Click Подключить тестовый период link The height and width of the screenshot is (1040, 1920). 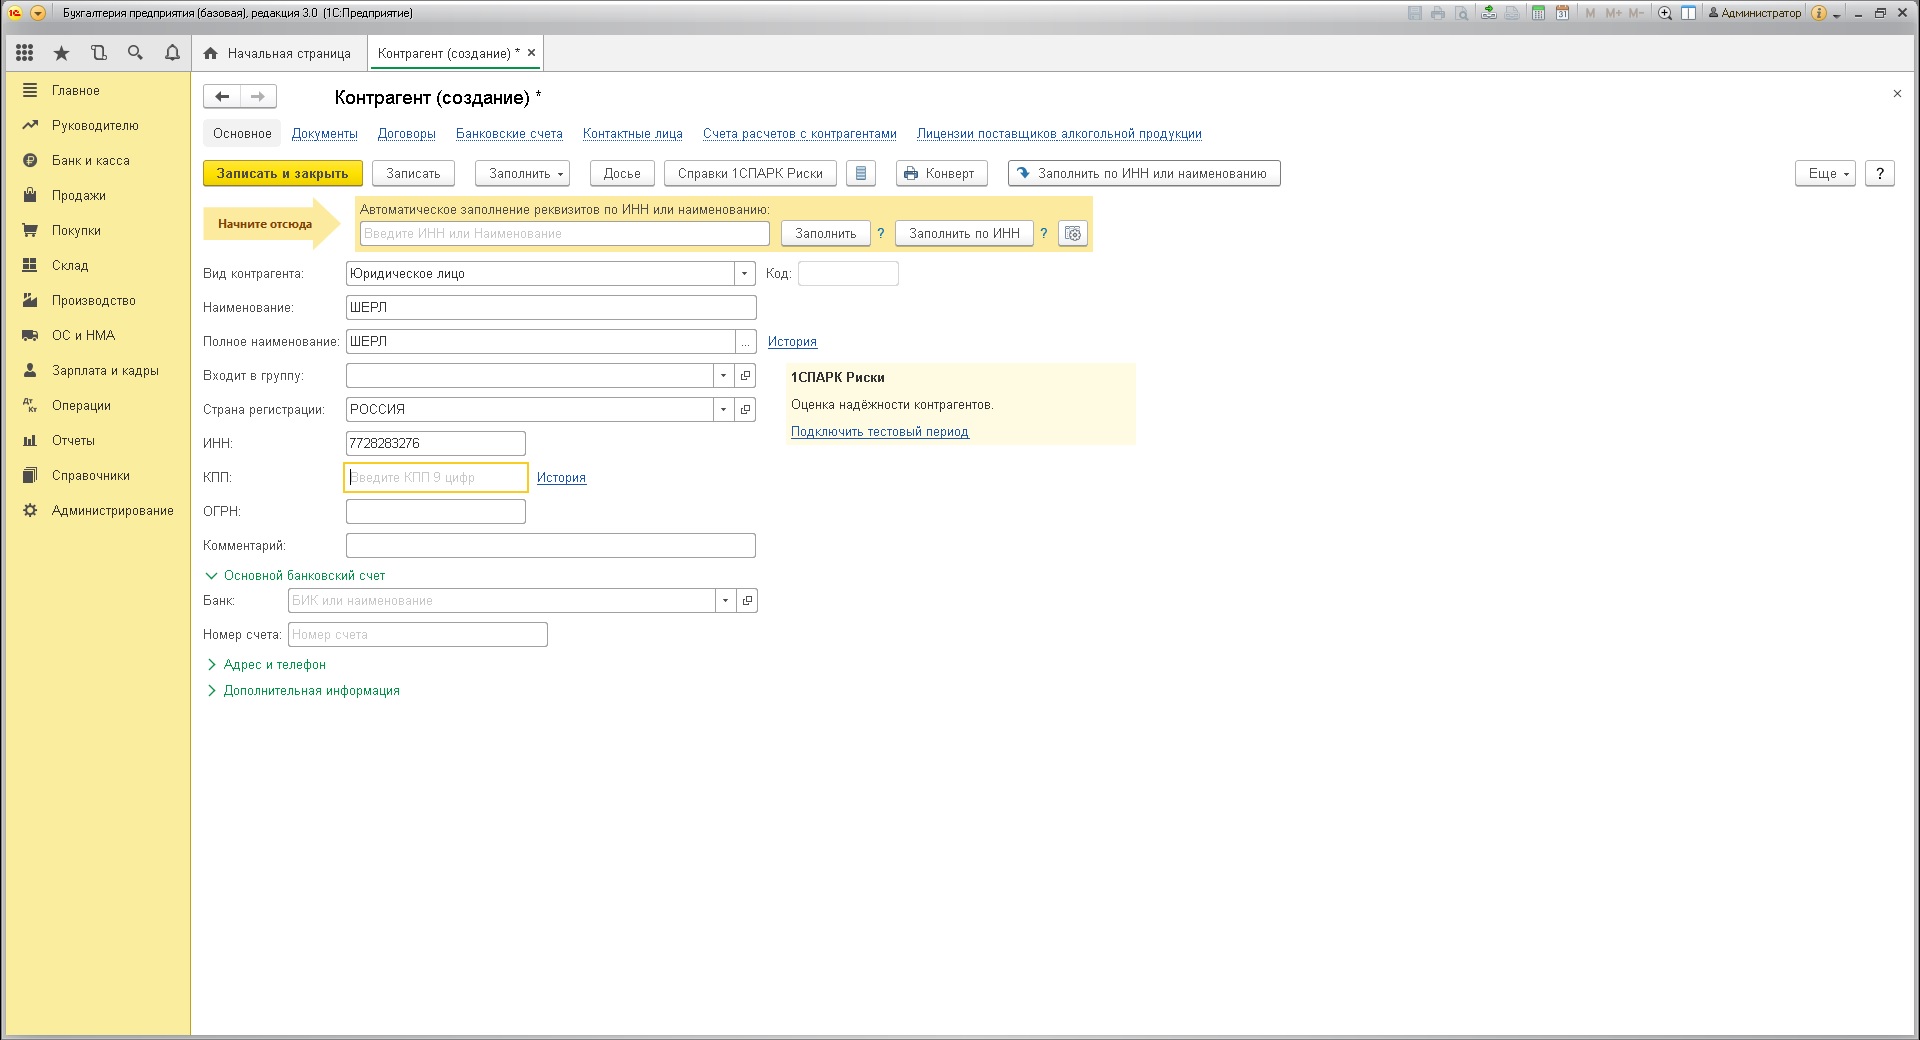click(879, 432)
